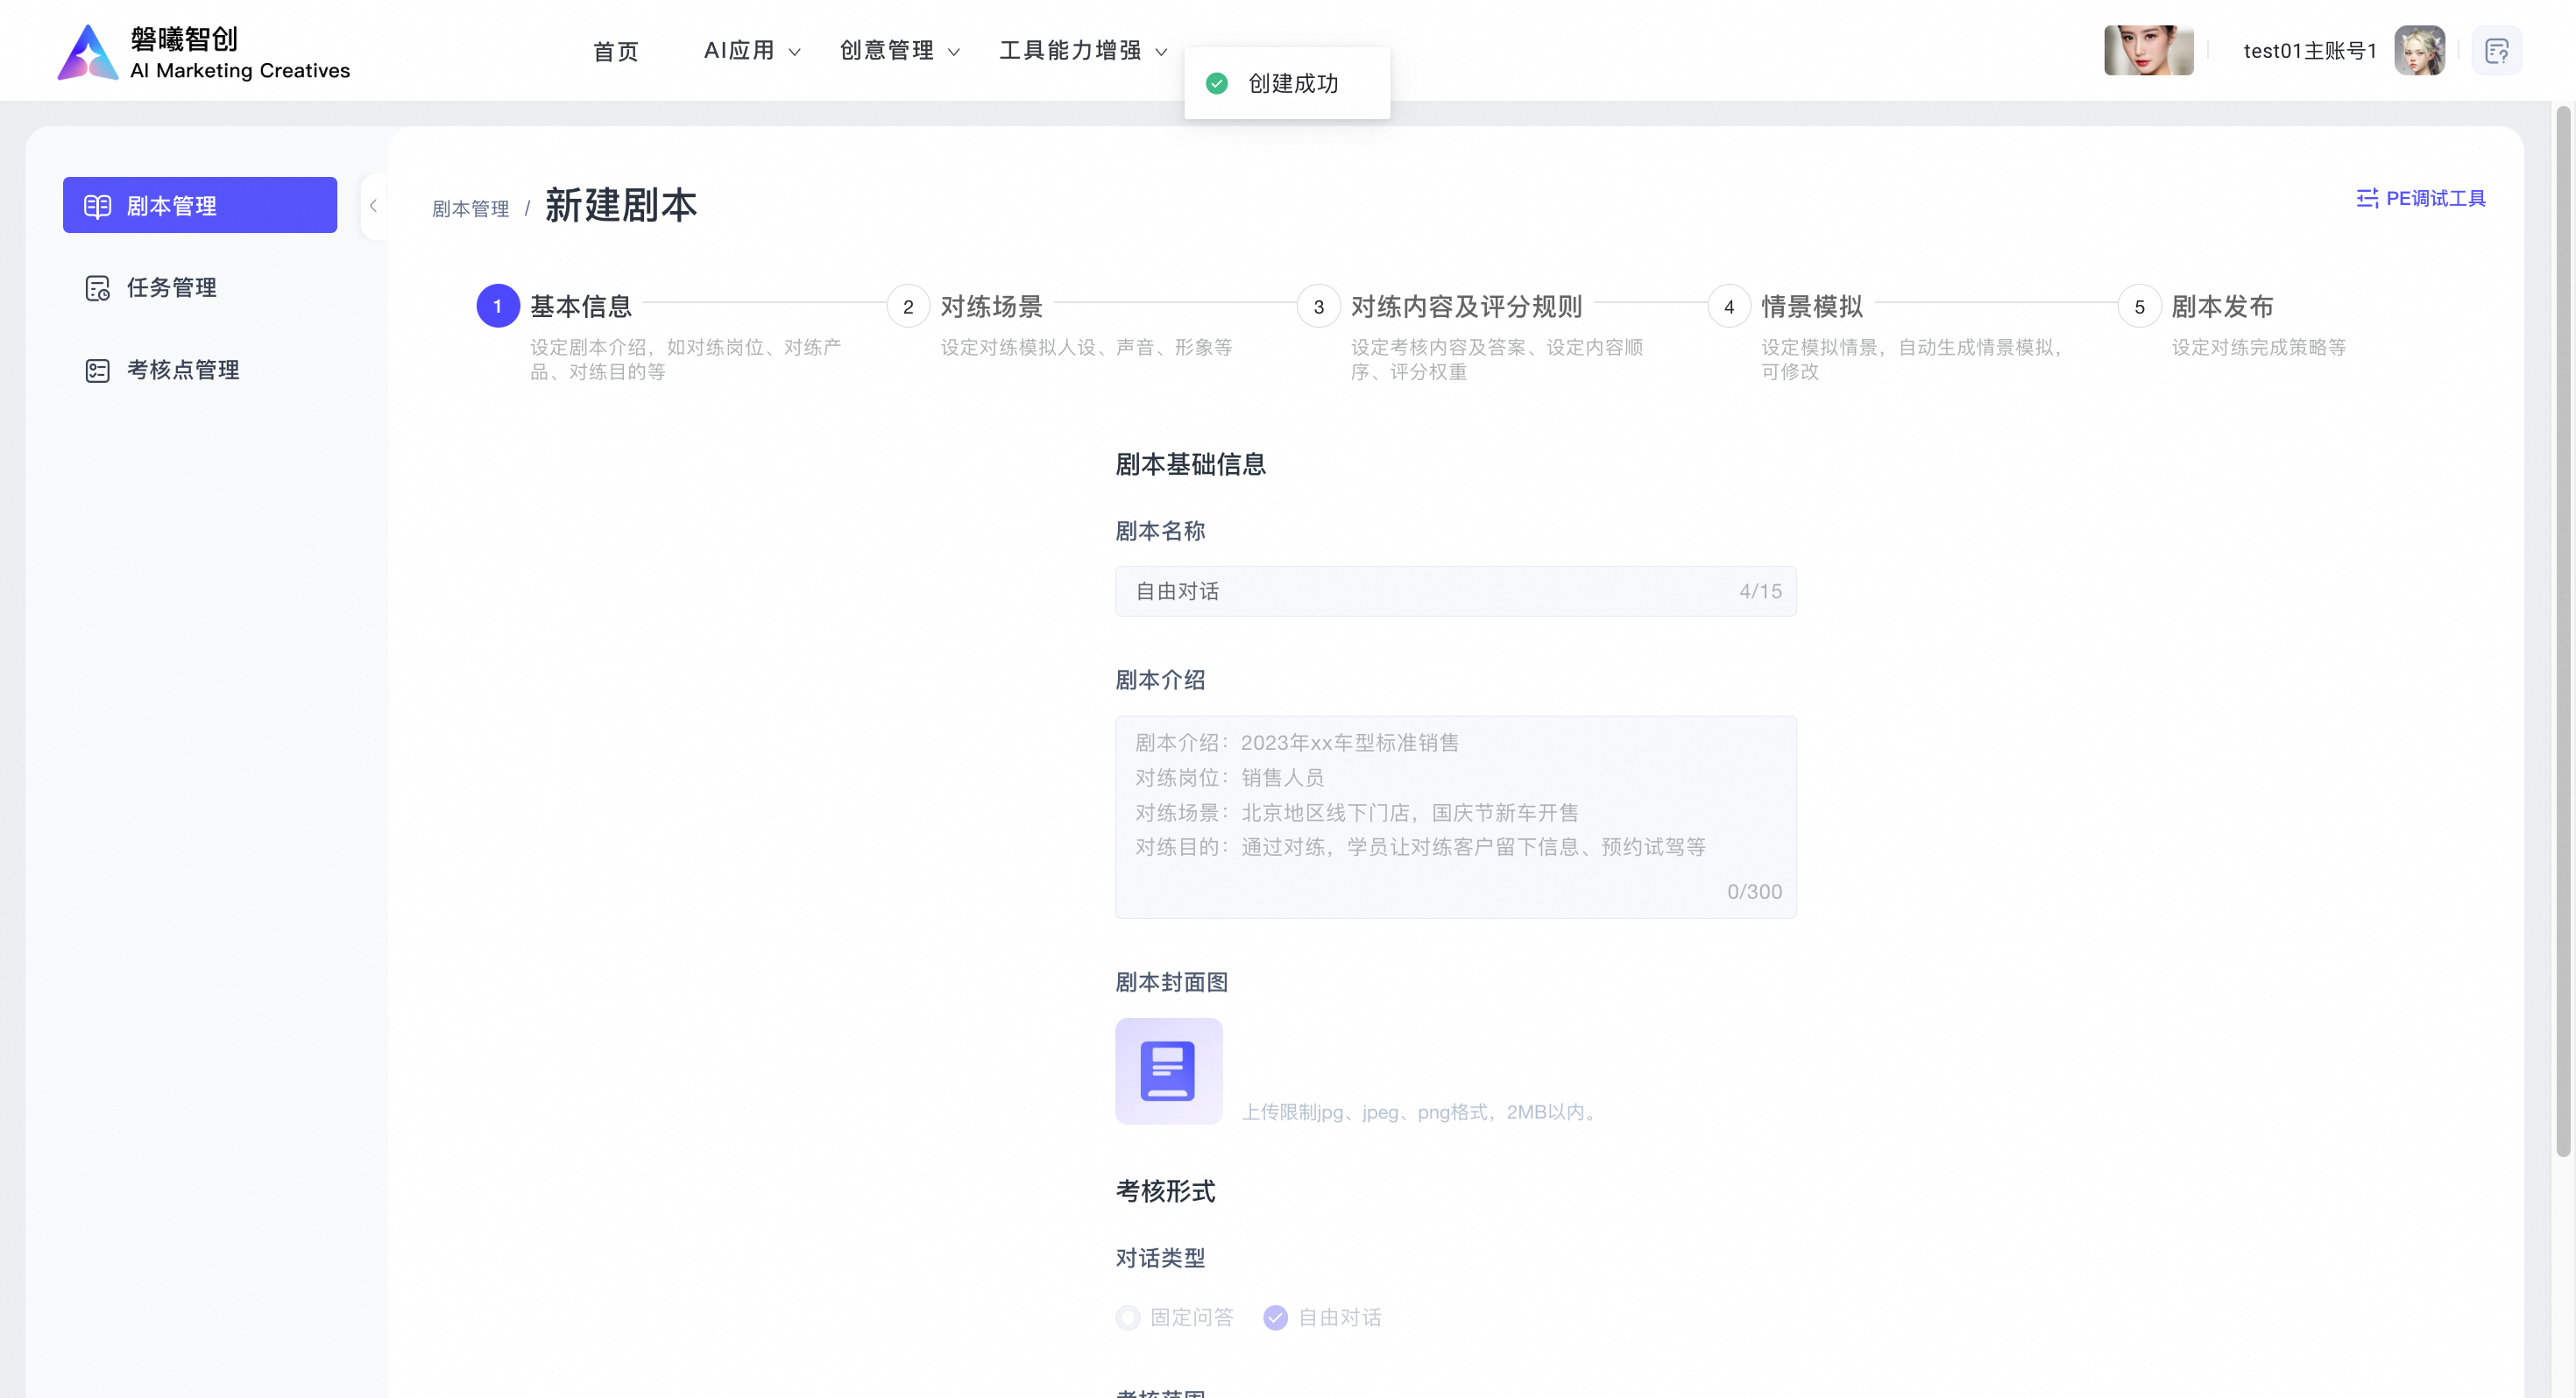The height and width of the screenshot is (1398, 2576).
Task: Click 剧本管理 breadcrumb link
Action: (x=470, y=209)
